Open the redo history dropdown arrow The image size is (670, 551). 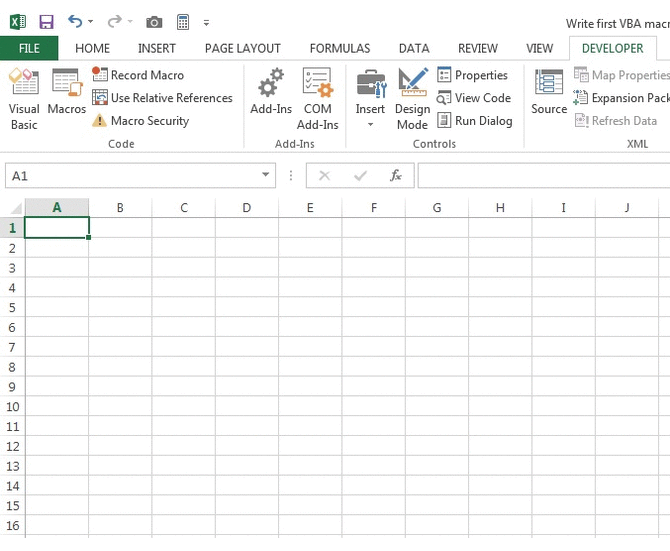(130, 21)
